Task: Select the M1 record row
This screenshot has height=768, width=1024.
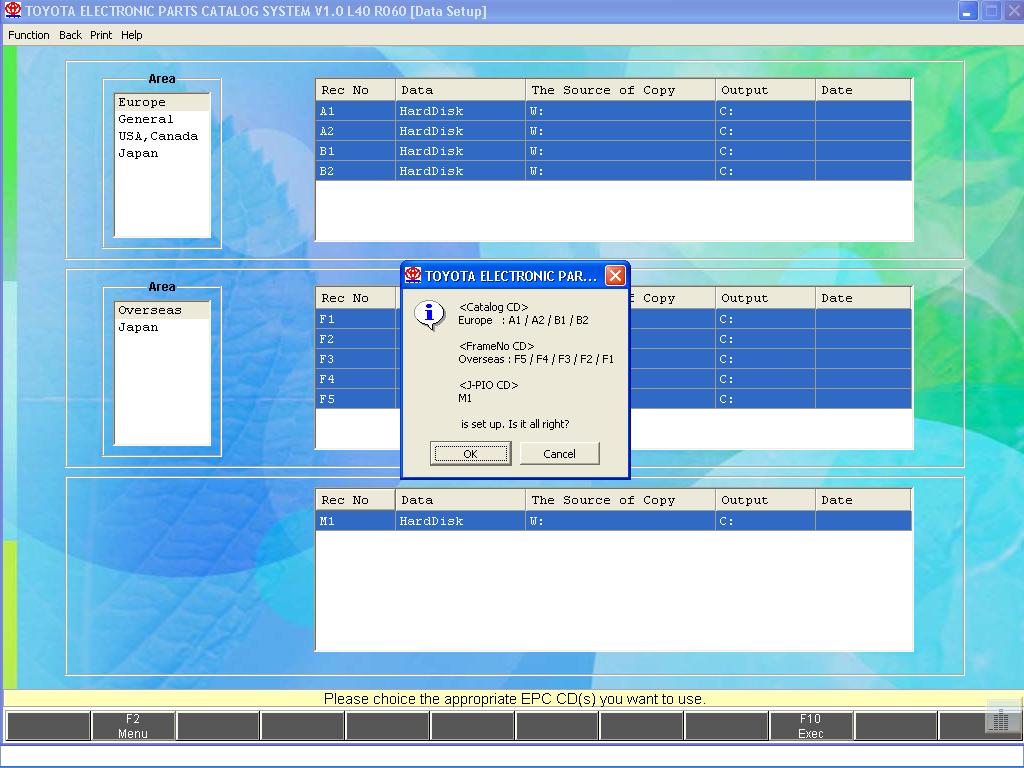Action: (613, 521)
